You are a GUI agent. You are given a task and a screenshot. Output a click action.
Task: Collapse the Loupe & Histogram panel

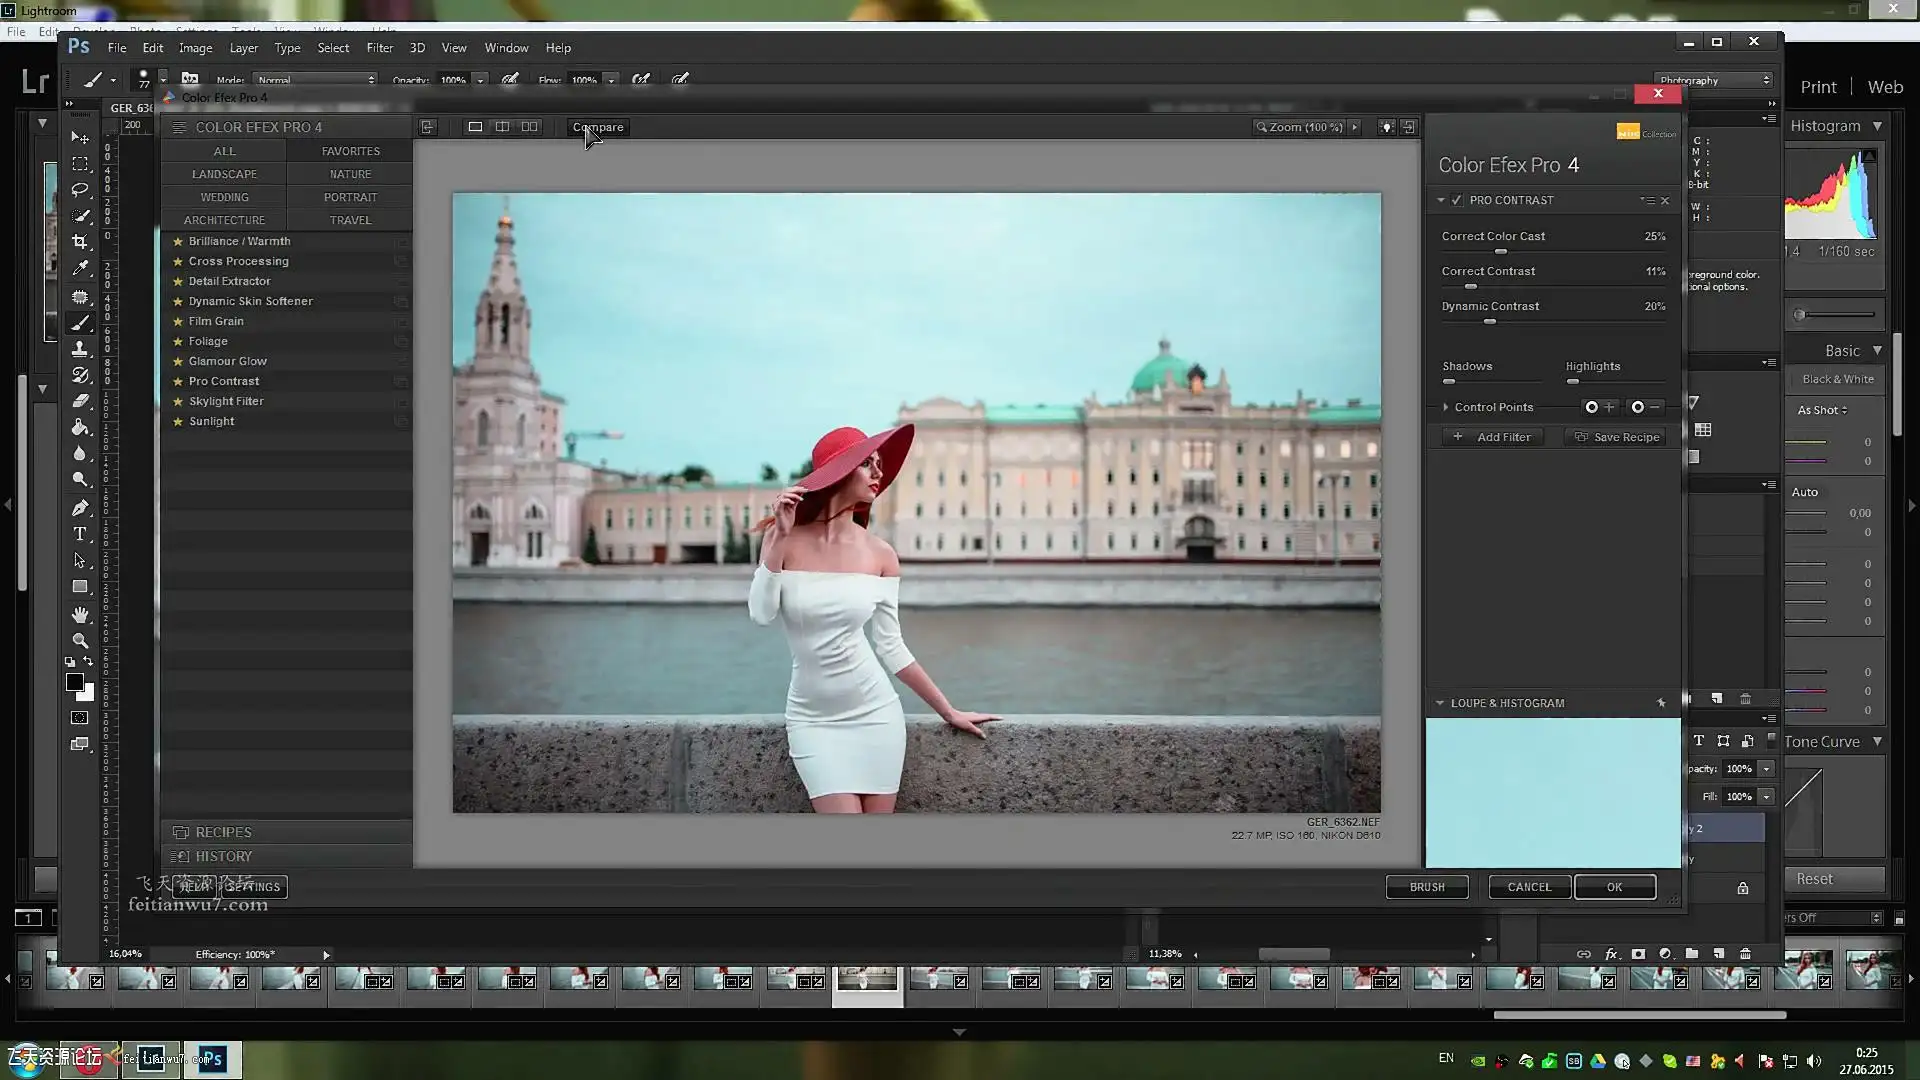pyautogui.click(x=1440, y=703)
